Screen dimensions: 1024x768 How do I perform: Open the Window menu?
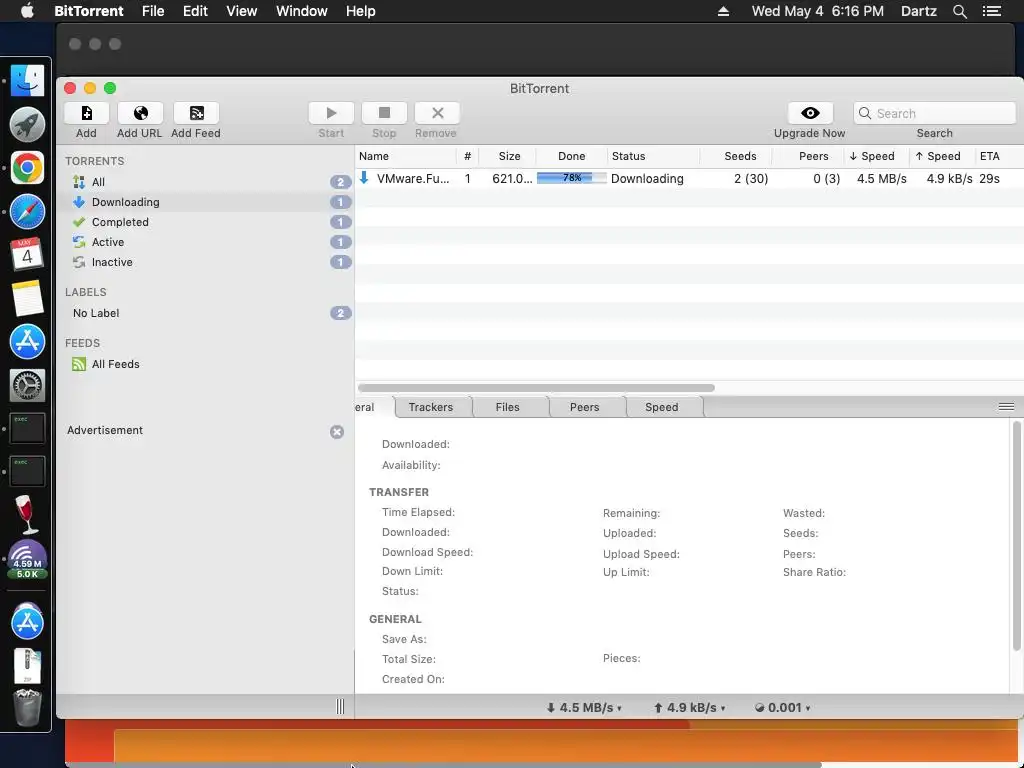pyautogui.click(x=302, y=11)
